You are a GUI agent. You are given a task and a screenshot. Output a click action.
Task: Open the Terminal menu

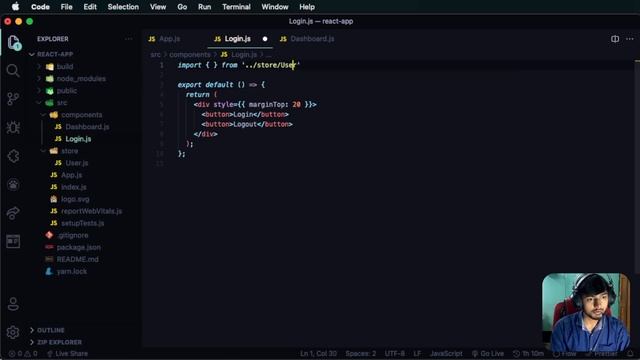(236, 7)
